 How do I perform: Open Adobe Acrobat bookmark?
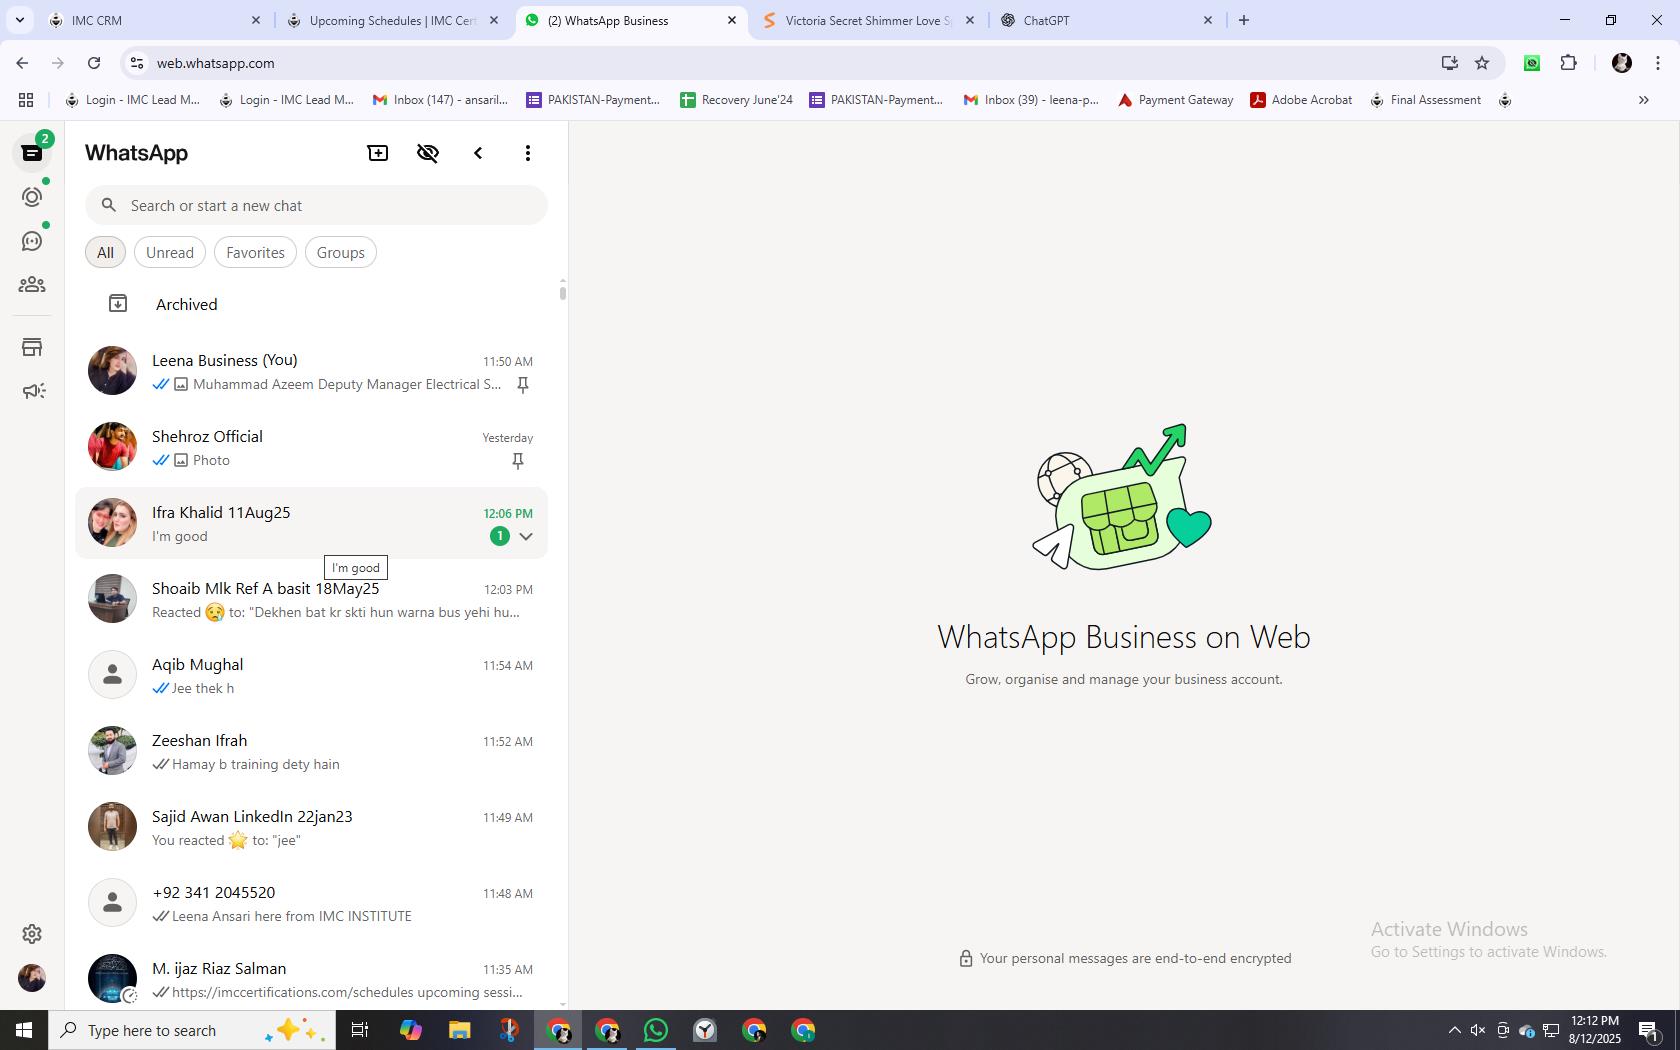(1301, 100)
